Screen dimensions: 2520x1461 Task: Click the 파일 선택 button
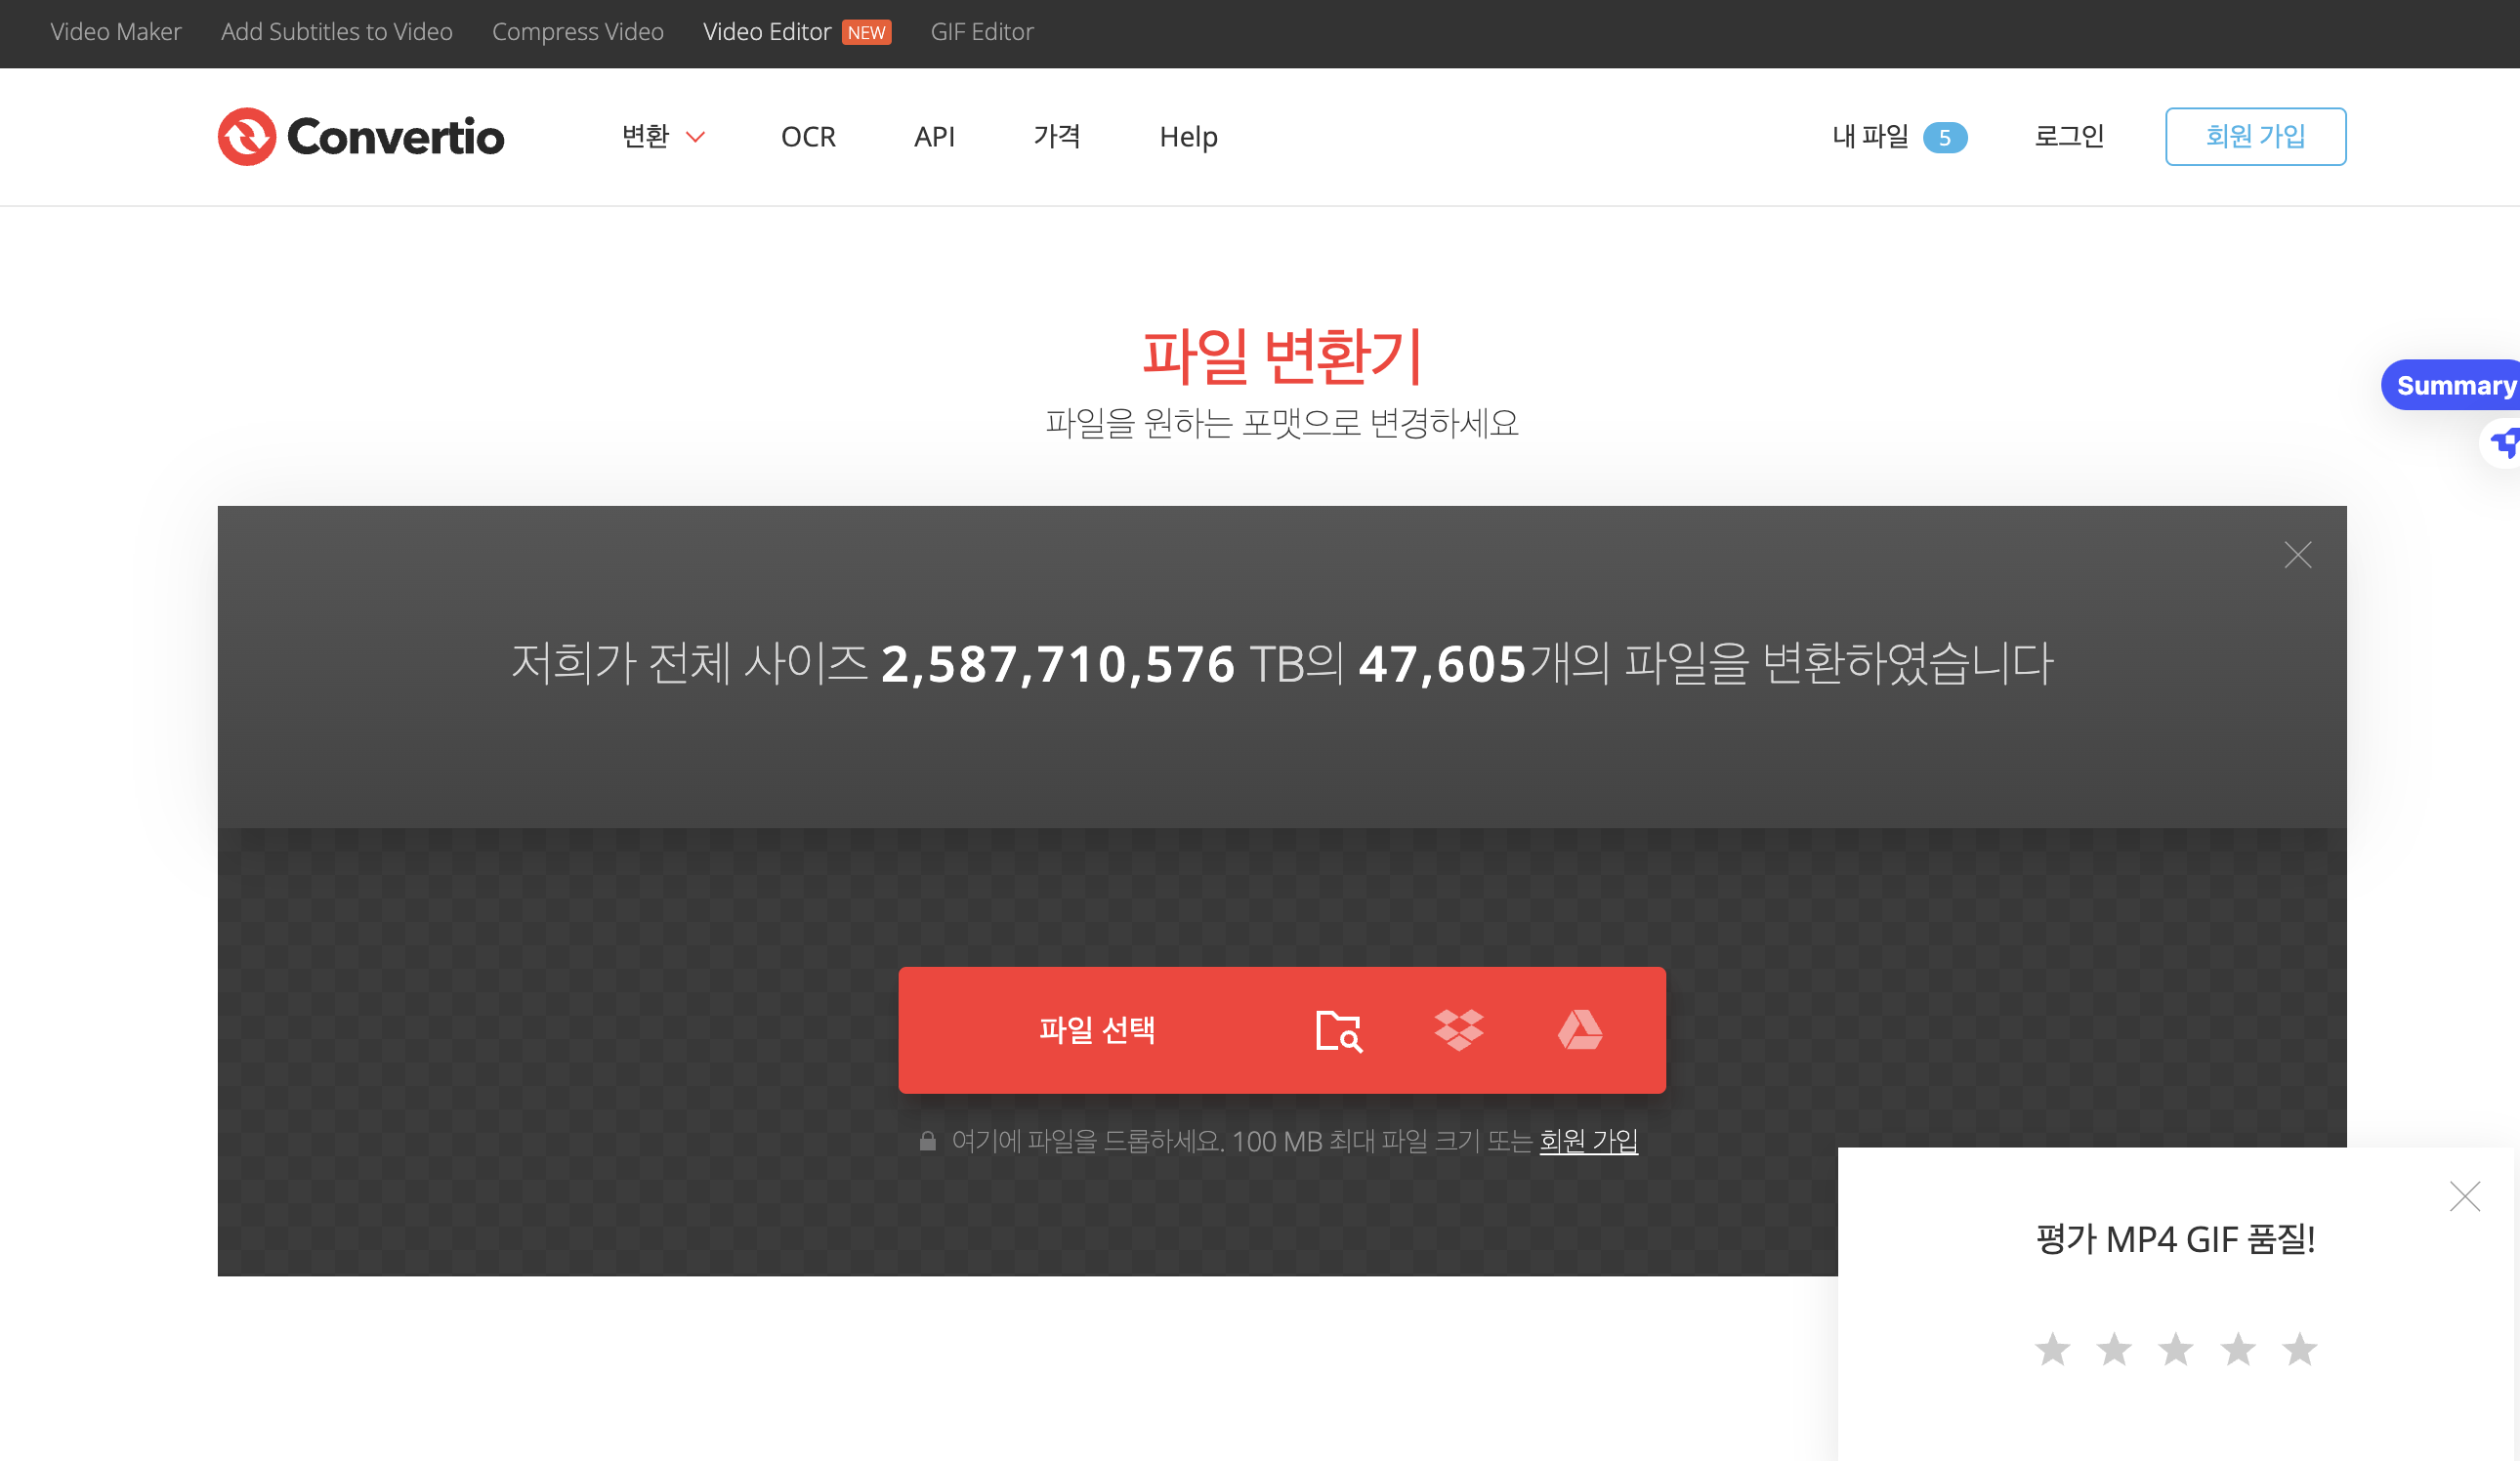1097,1030
